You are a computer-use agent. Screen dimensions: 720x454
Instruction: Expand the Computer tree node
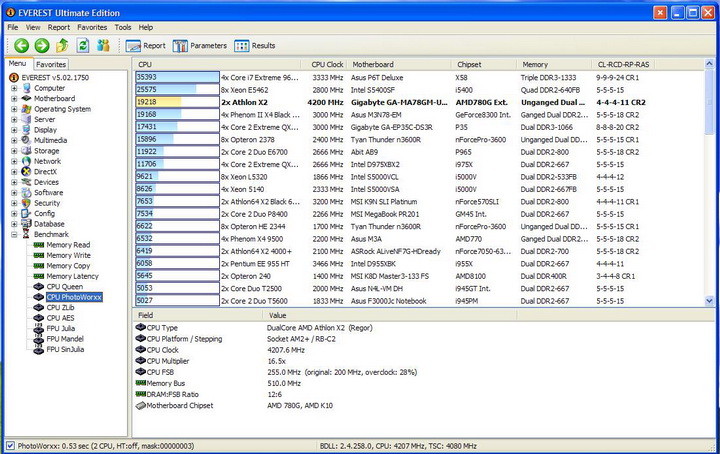14,88
